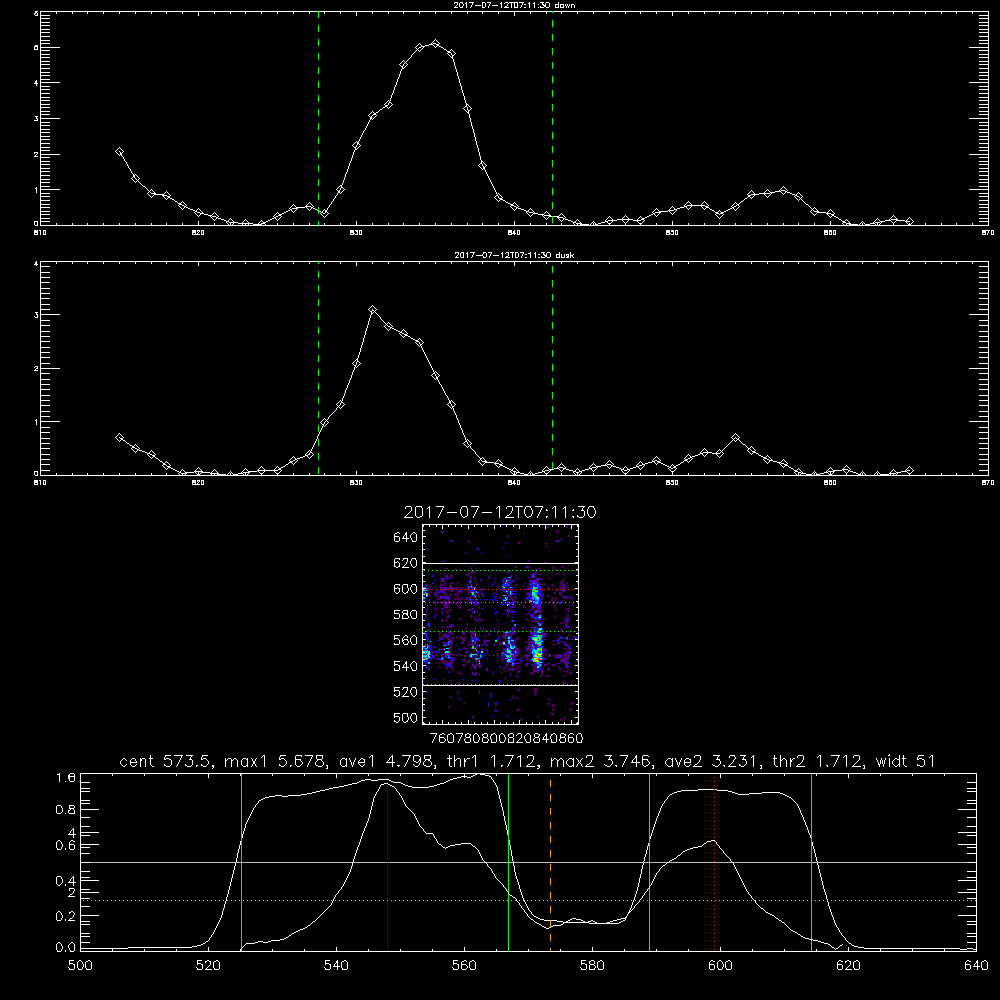Click the 'ave2 3.231' statistic
Viewport: 1000px width, 1000px height.
(x=710, y=761)
